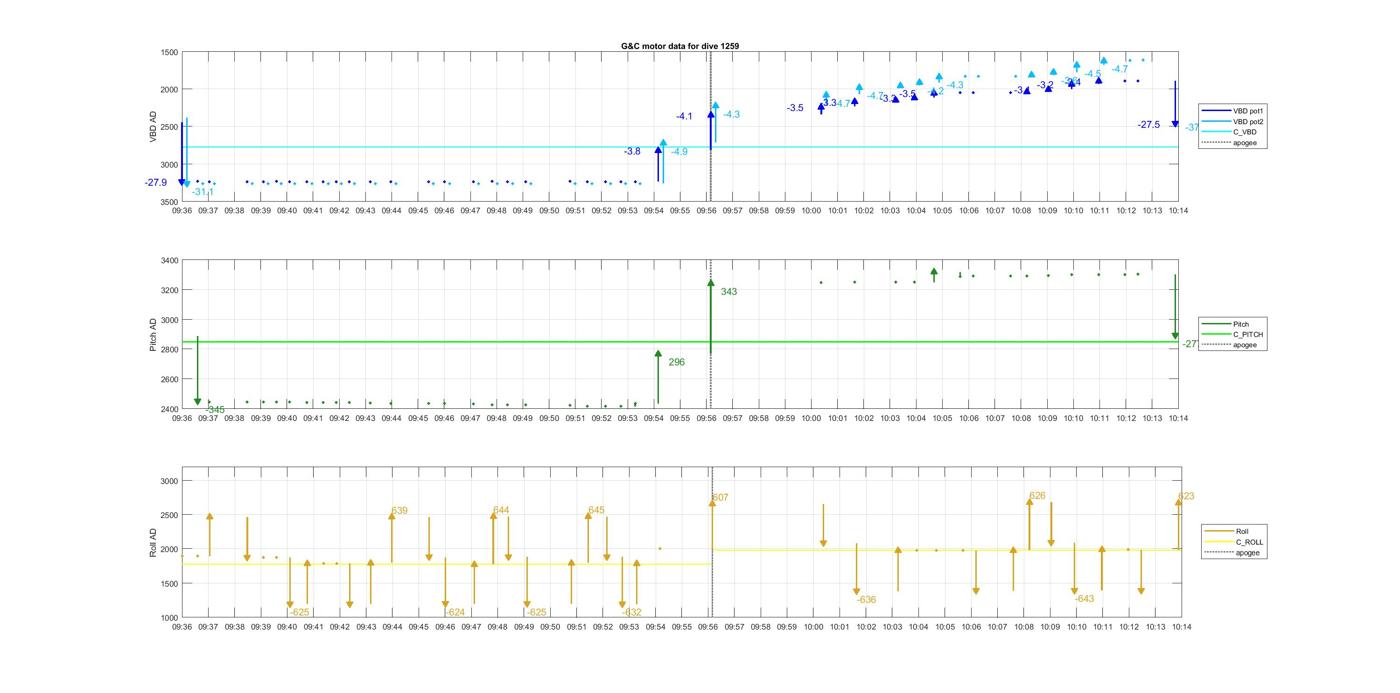Click the "3400" tick on the Pitch axis
This screenshot has height=693, width=1400.
click(x=169, y=261)
